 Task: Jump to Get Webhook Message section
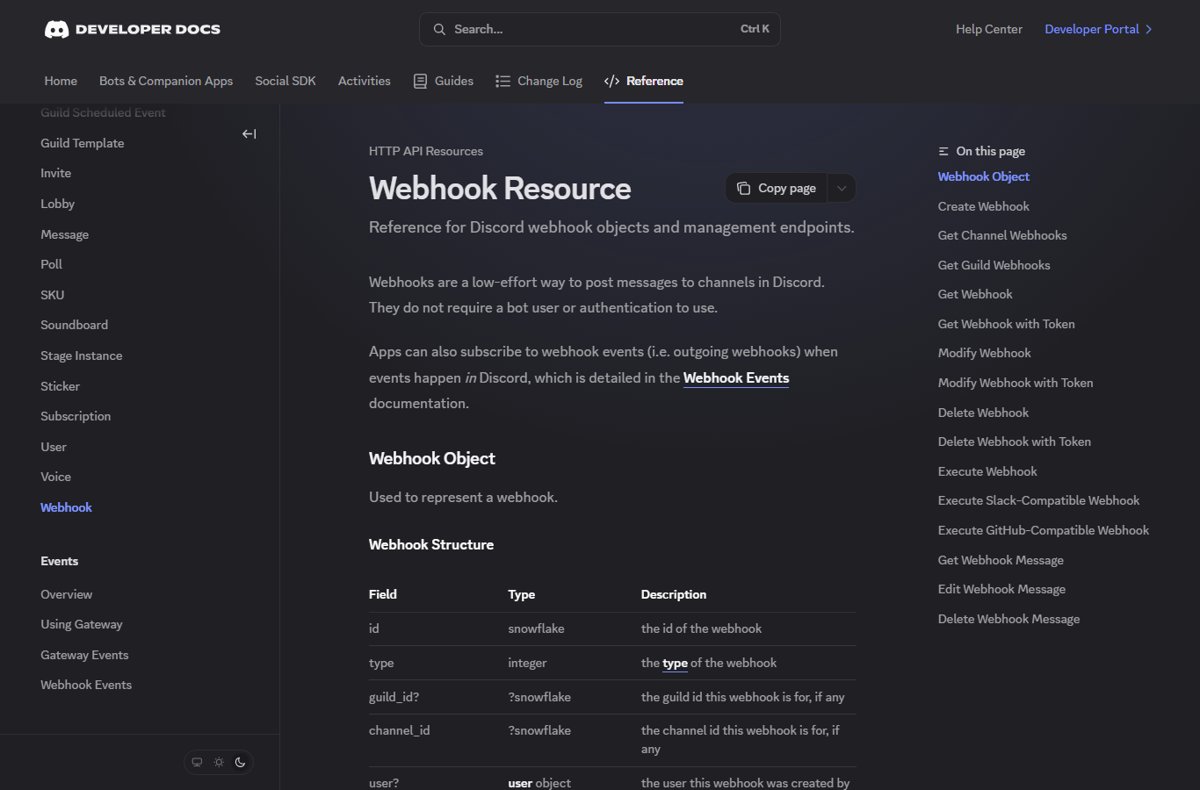(x=1000, y=560)
